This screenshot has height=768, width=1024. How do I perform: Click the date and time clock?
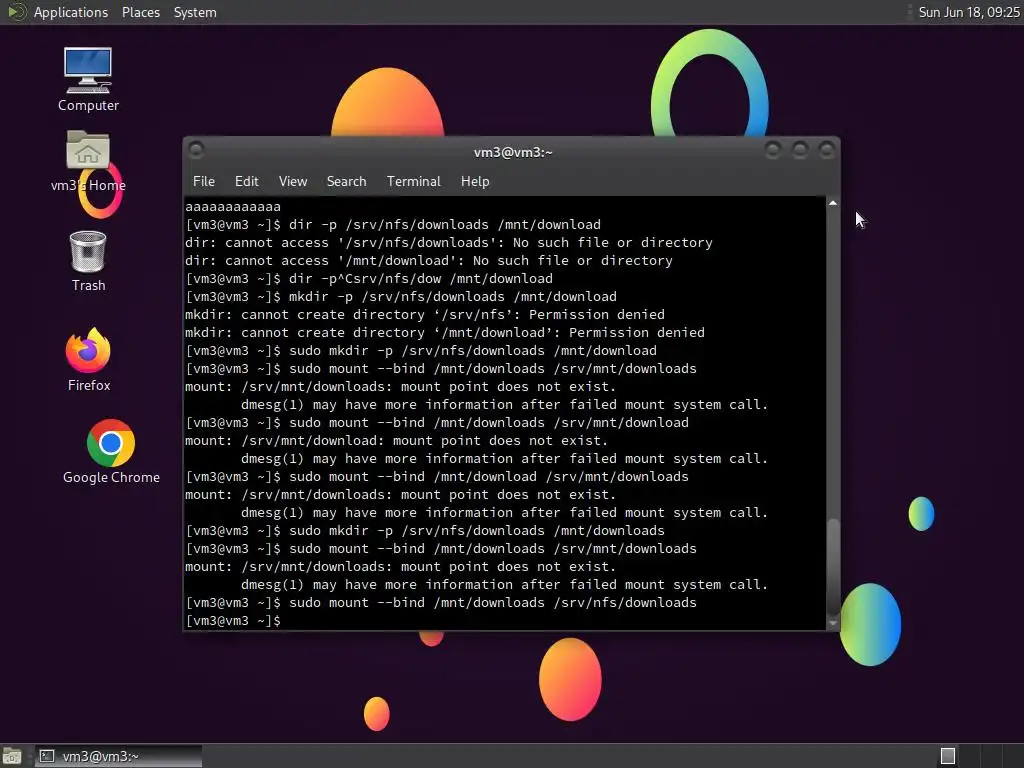click(968, 12)
